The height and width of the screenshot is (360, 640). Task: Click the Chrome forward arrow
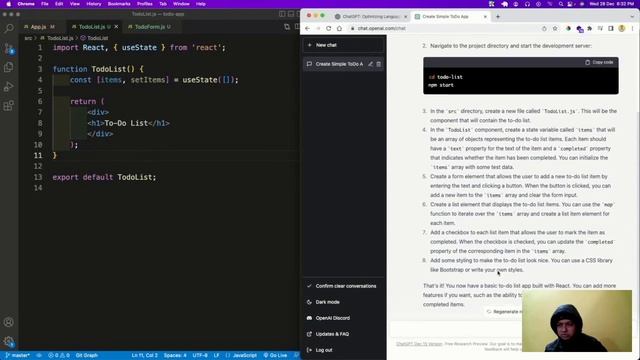click(x=318, y=29)
